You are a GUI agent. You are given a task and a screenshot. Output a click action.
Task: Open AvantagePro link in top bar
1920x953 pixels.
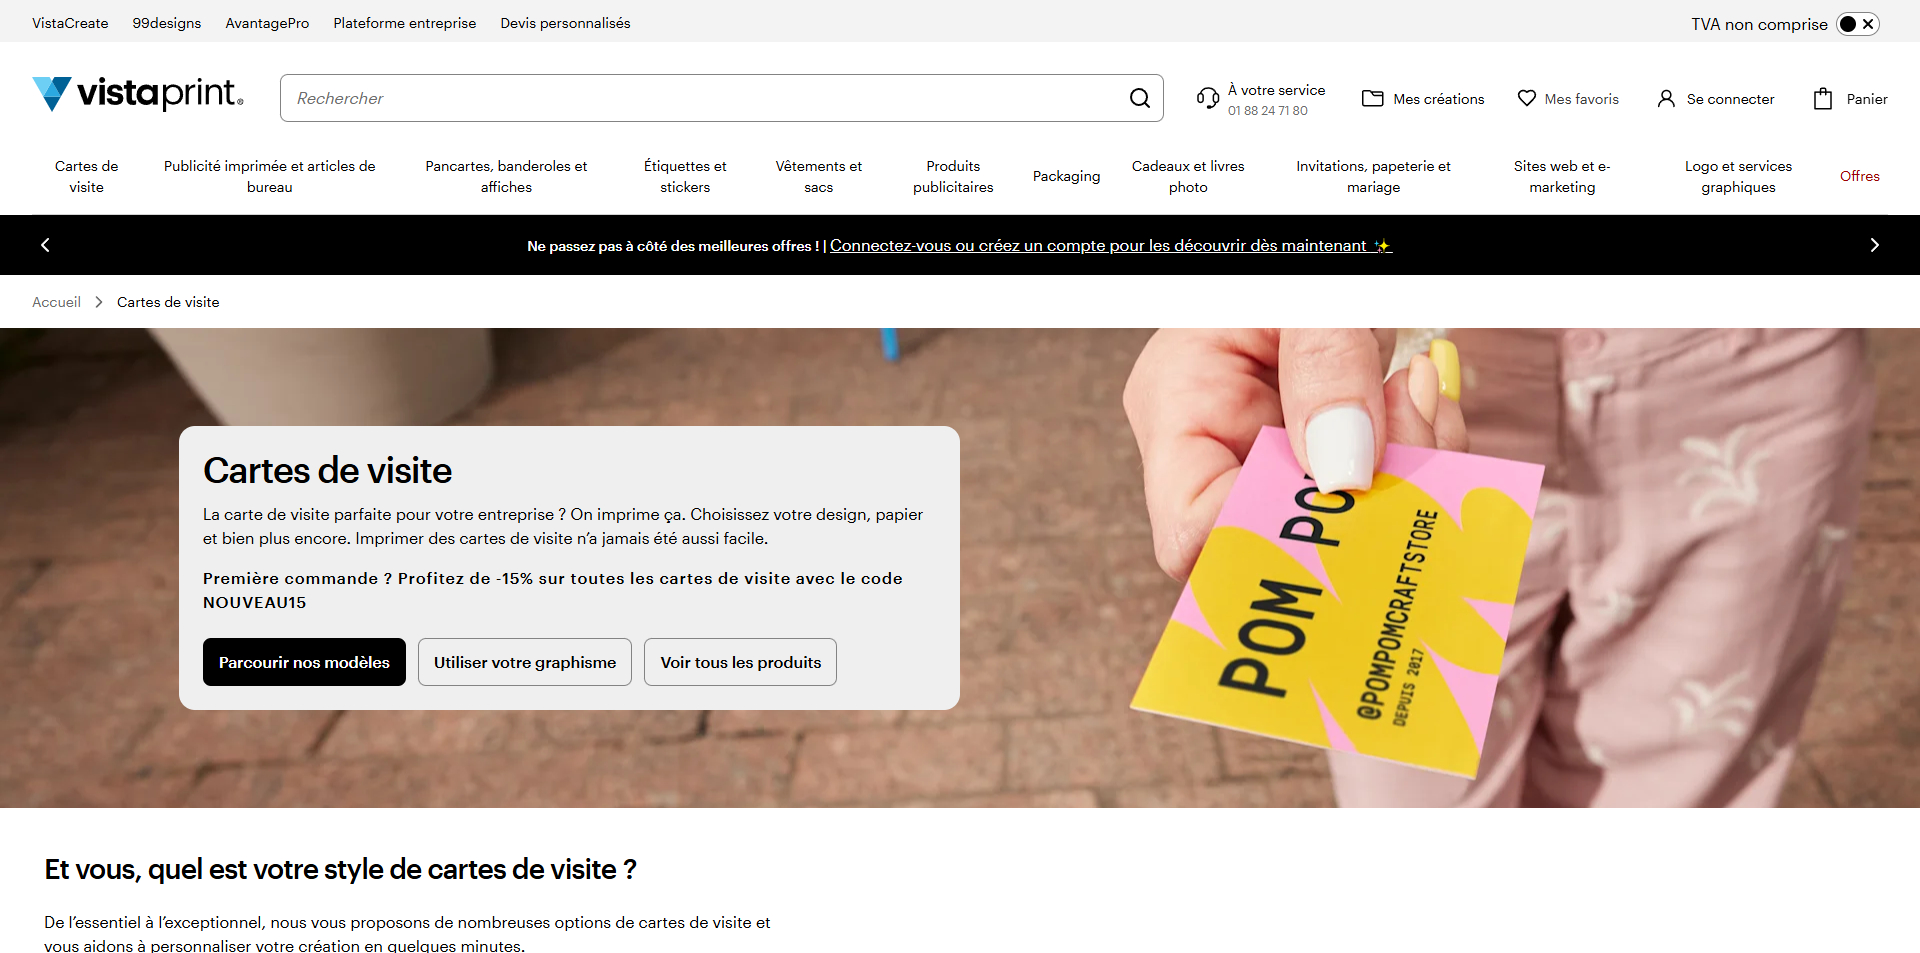[x=267, y=23]
